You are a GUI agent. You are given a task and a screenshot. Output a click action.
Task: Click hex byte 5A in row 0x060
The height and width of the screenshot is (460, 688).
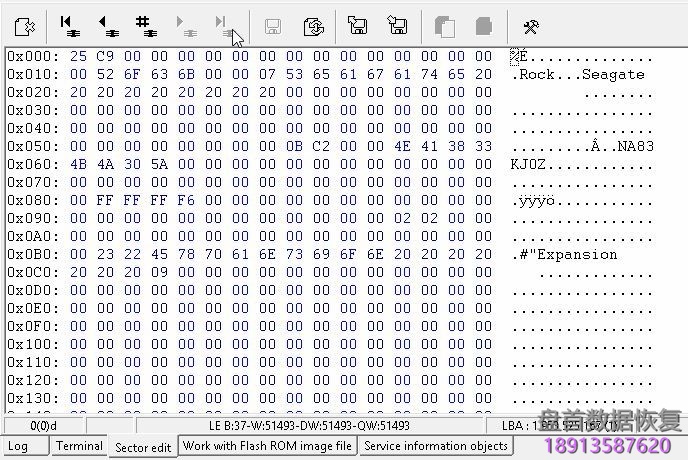pyautogui.click(x=159, y=164)
